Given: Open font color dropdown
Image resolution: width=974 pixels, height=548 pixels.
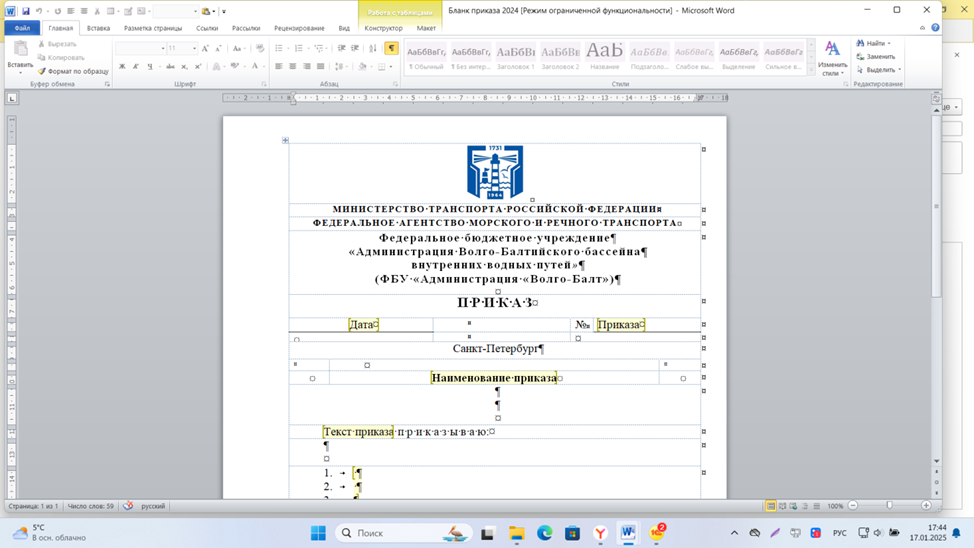Looking at the screenshot, I should [x=263, y=66].
